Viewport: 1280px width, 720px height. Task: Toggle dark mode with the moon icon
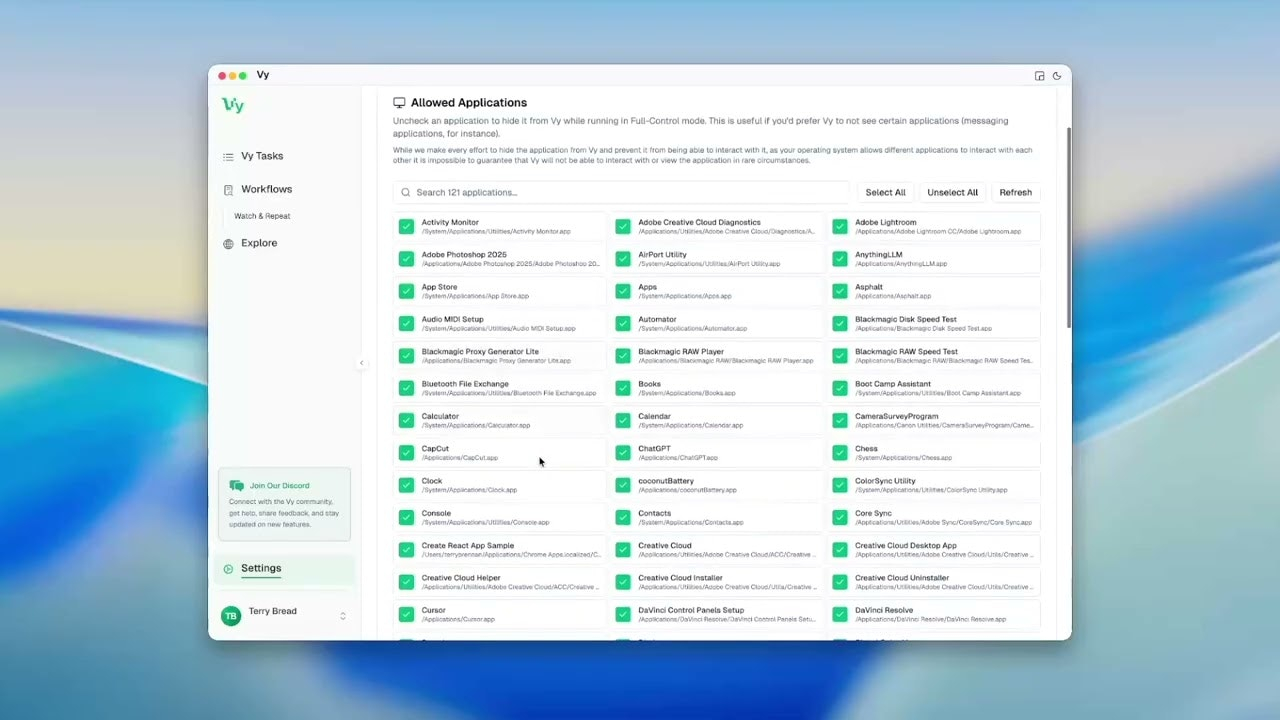point(1057,76)
